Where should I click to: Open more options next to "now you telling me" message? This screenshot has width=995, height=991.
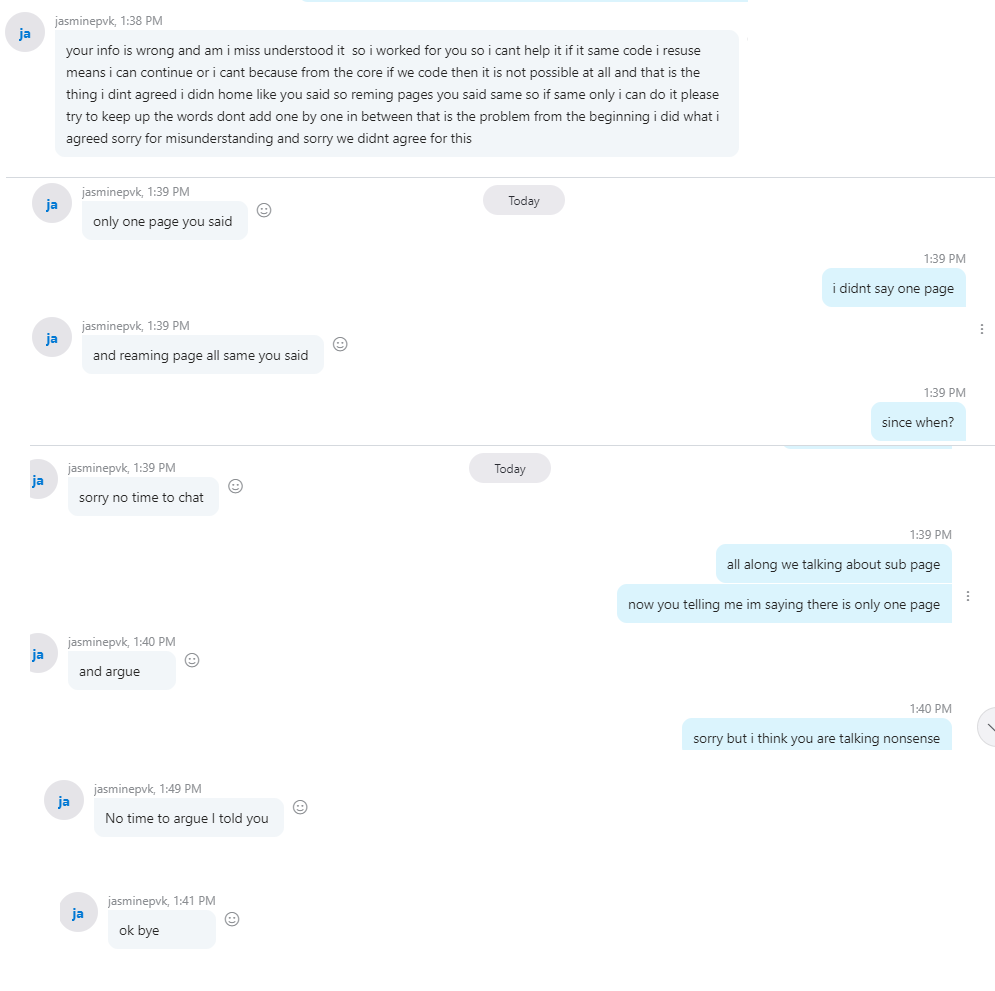click(x=968, y=596)
